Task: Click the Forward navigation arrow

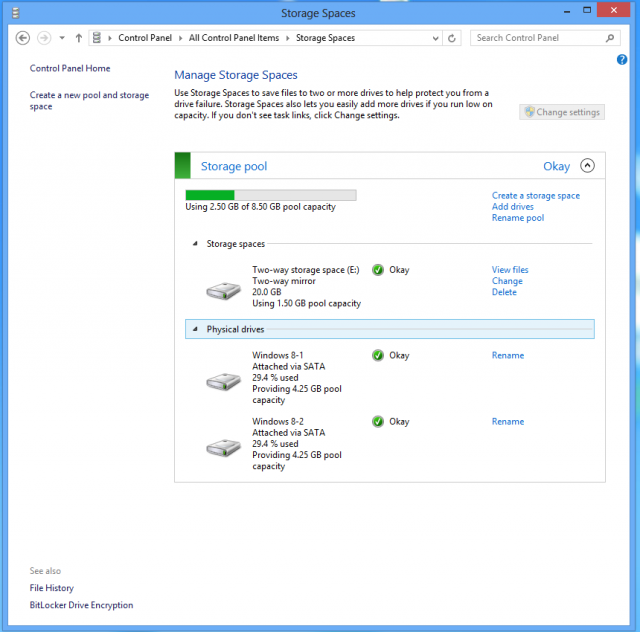Action: (x=44, y=38)
